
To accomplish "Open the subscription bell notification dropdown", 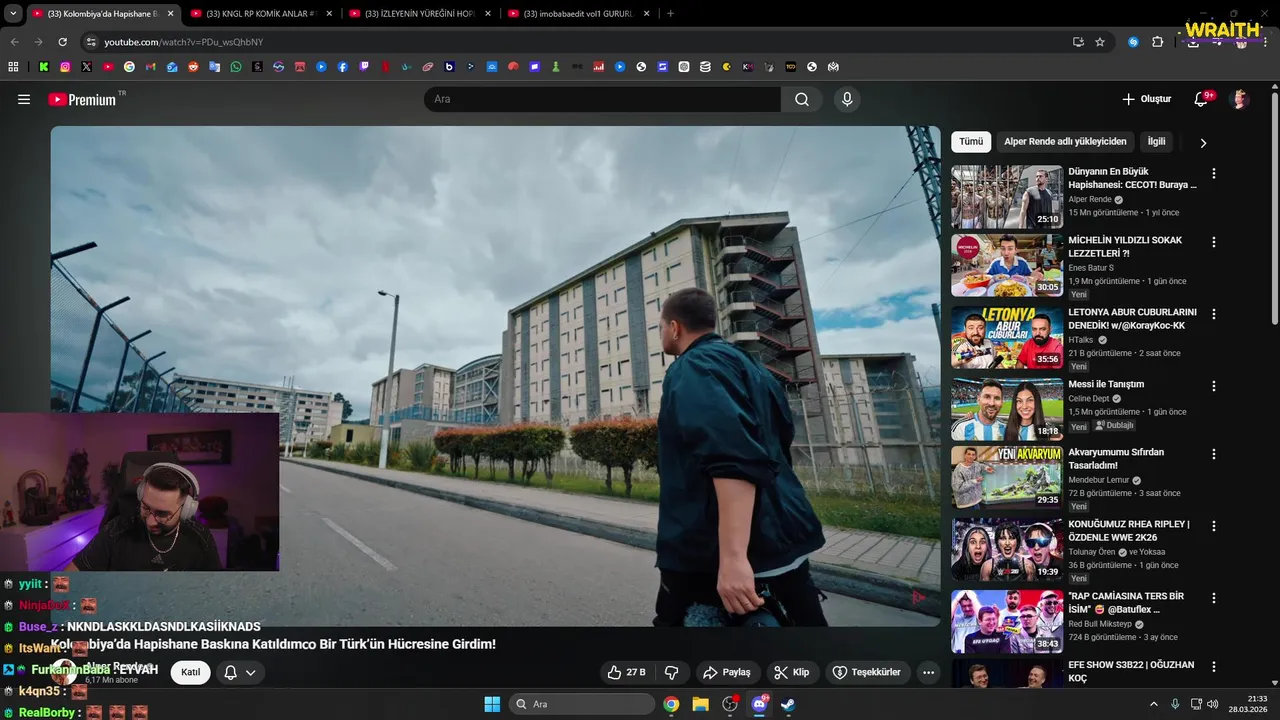I will click(240, 672).
